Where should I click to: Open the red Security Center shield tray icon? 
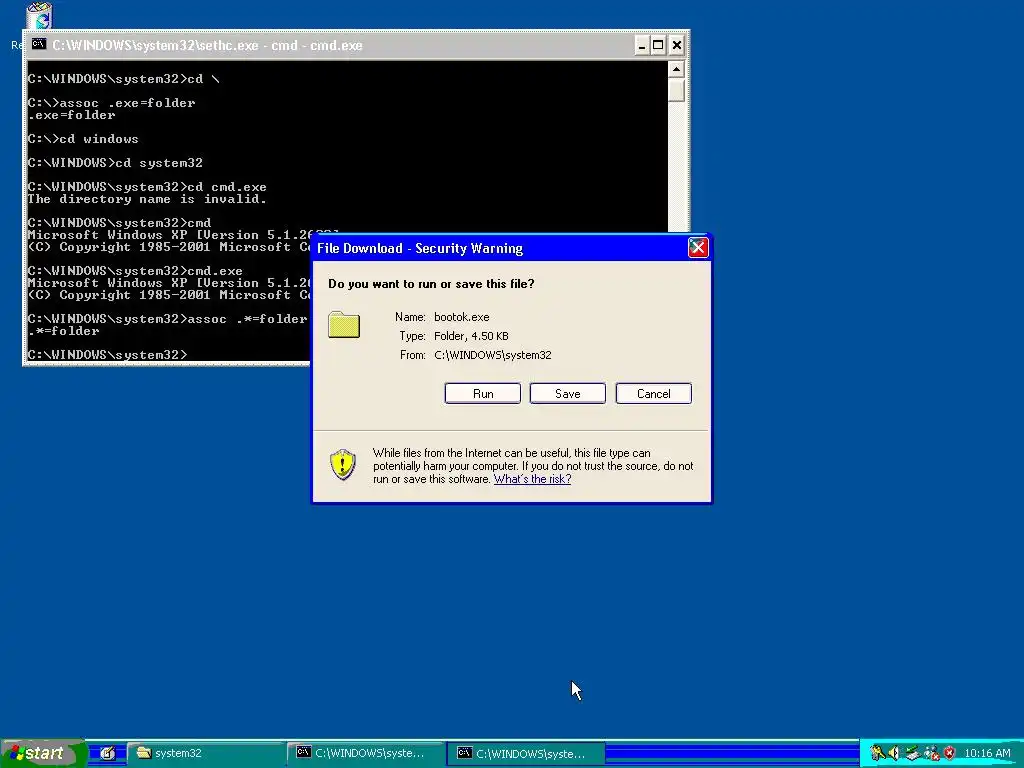tap(950, 753)
